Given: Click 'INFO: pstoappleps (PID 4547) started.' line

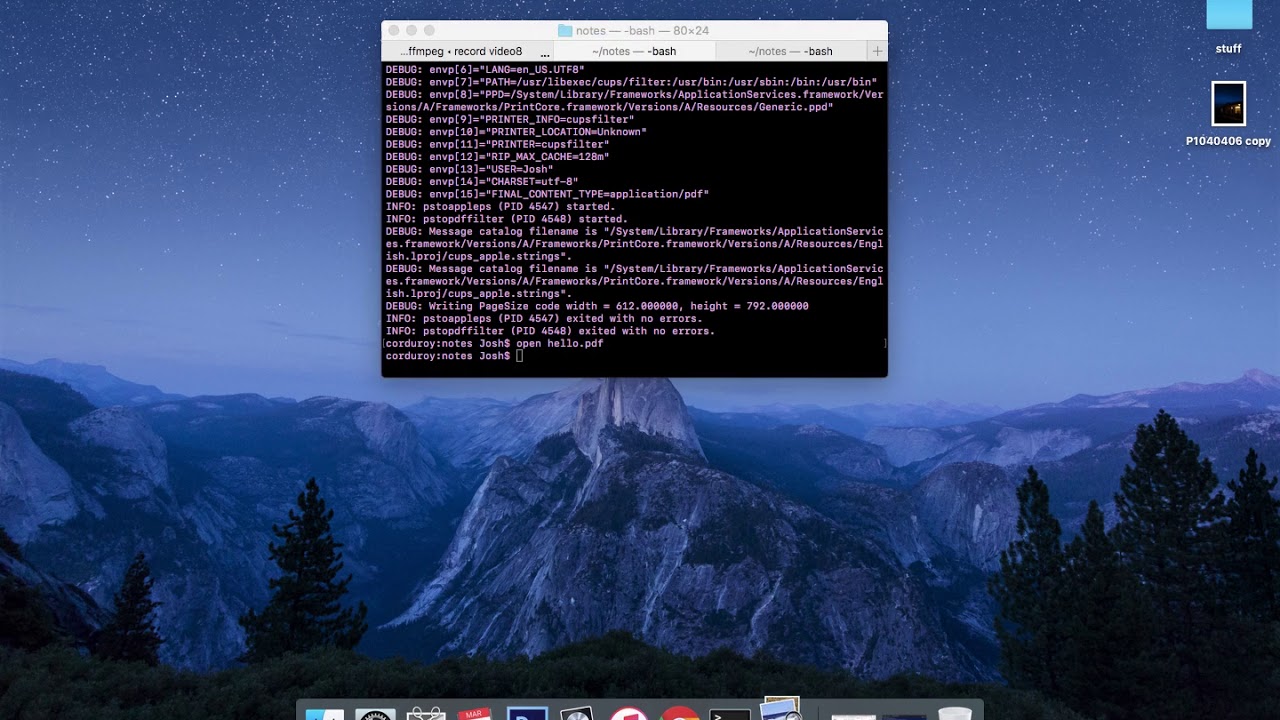Looking at the screenshot, I should pos(500,206).
